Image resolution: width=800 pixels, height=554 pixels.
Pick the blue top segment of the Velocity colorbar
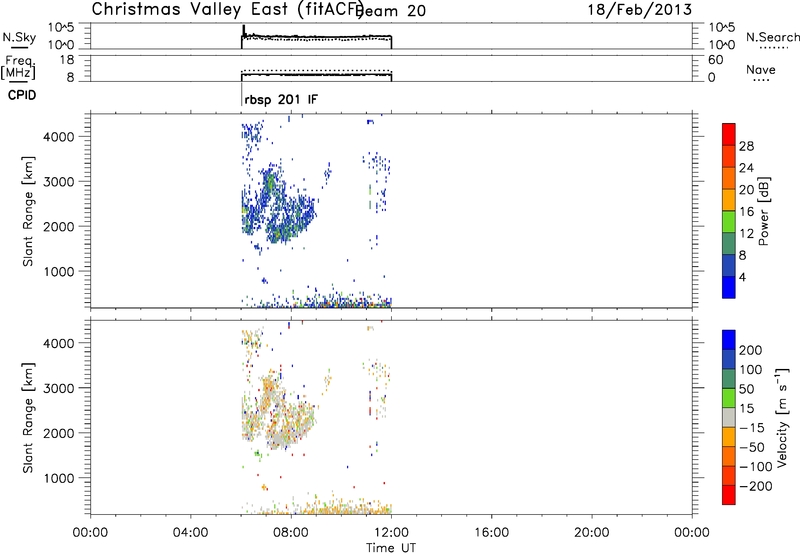(x=729, y=340)
